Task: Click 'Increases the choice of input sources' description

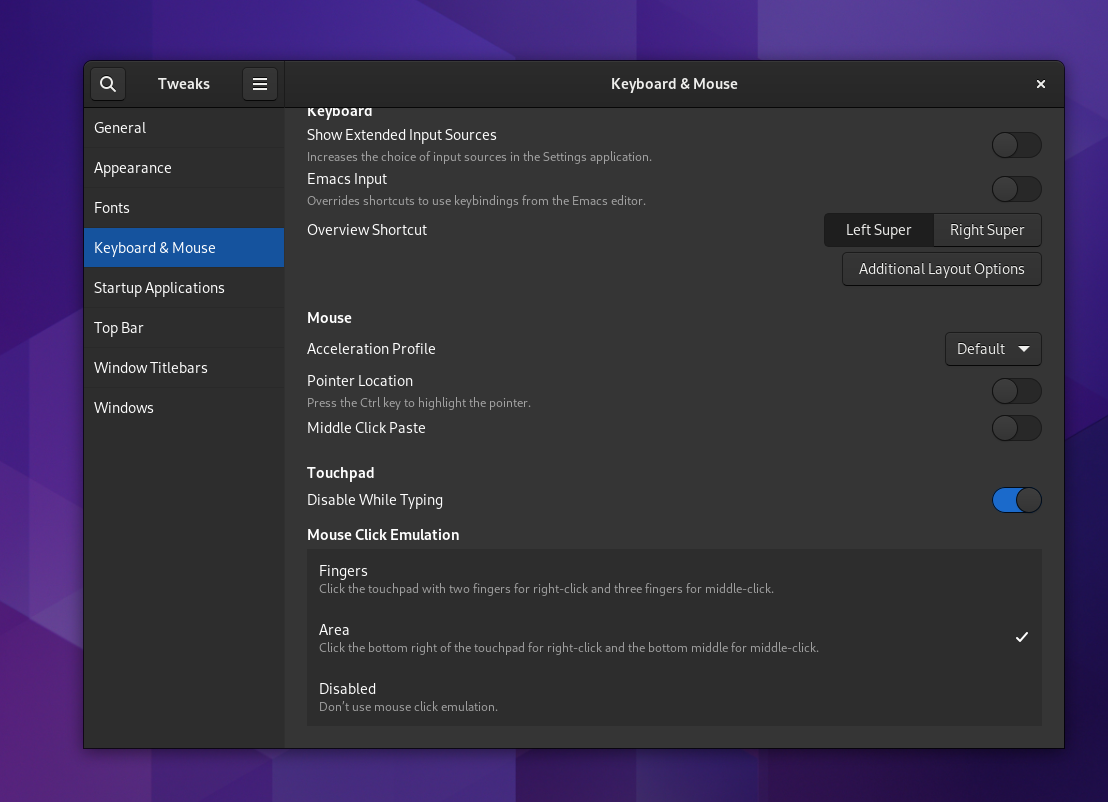Action: (479, 157)
